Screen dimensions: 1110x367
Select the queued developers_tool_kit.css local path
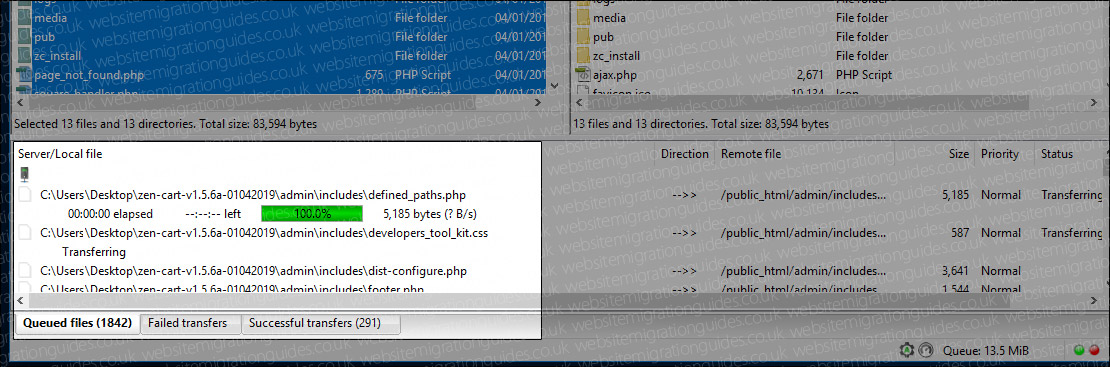pos(264,232)
